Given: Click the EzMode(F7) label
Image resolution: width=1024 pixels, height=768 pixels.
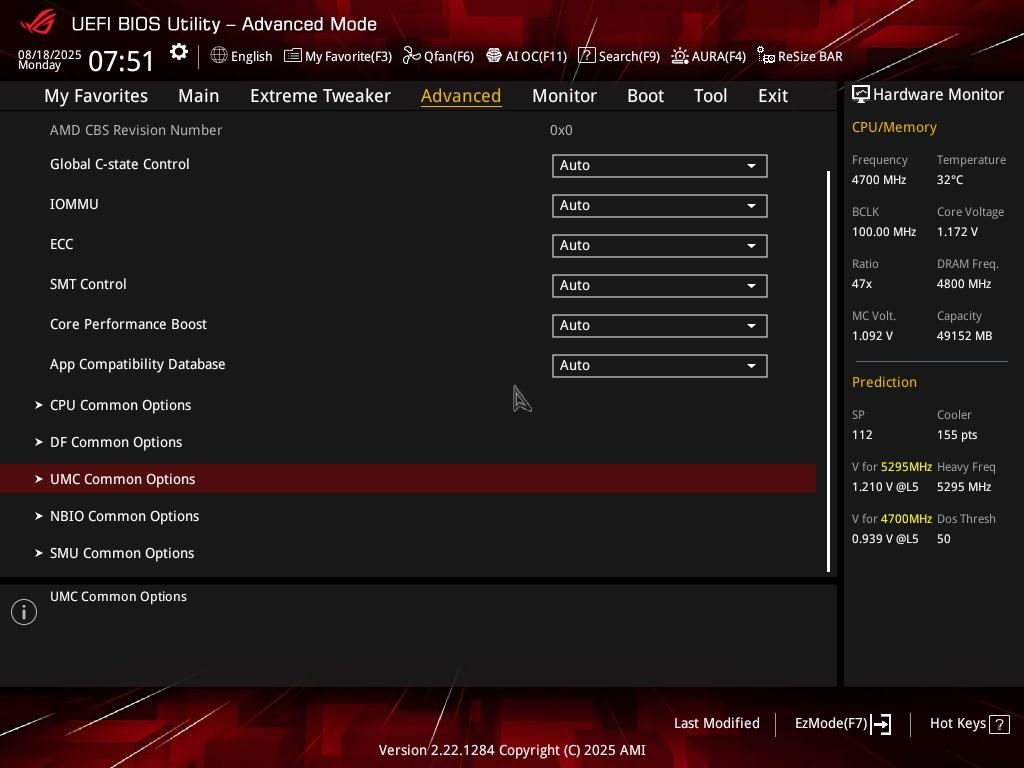Looking at the screenshot, I should [x=831, y=724].
